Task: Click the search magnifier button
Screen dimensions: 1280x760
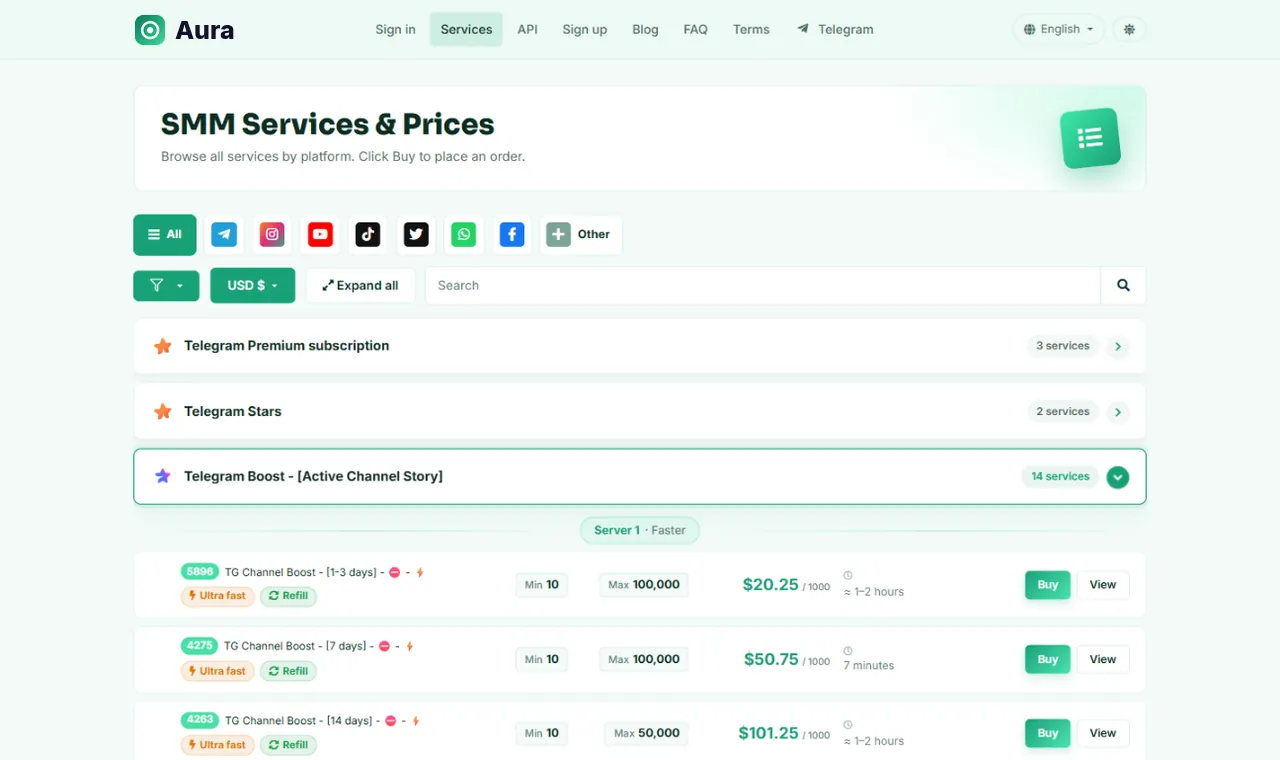Action: click(x=1123, y=285)
